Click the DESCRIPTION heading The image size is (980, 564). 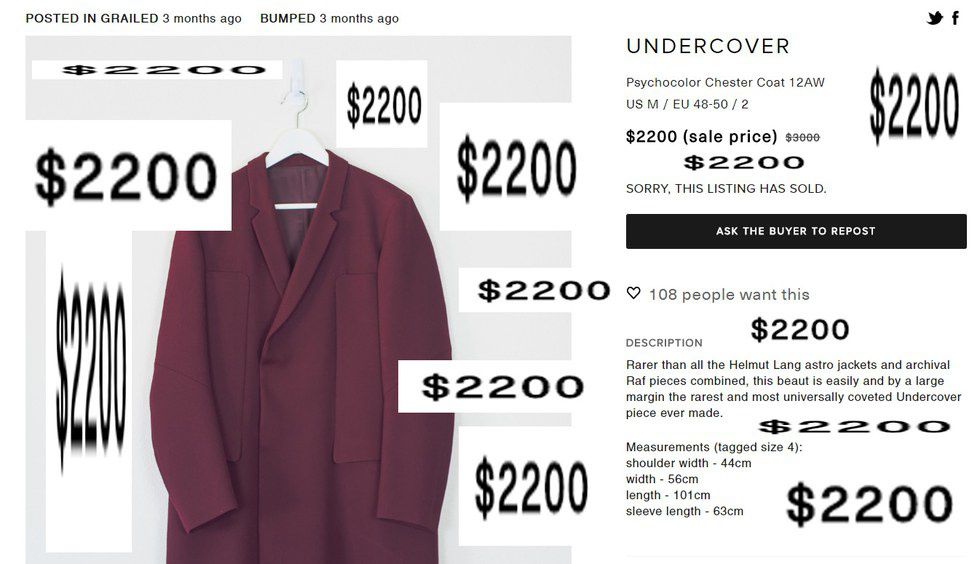coord(664,343)
